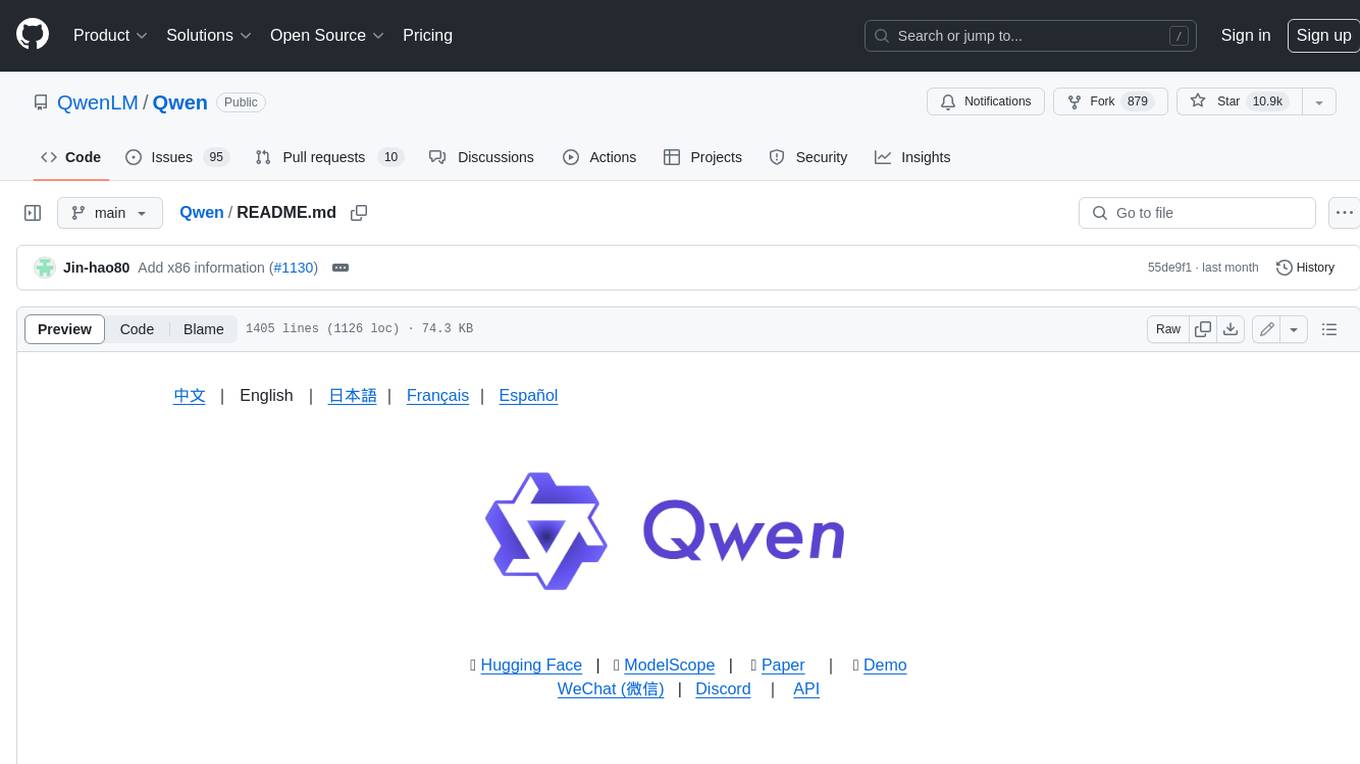
Task: Open Jin-hao80 author avatar
Action: [x=44, y=268]
